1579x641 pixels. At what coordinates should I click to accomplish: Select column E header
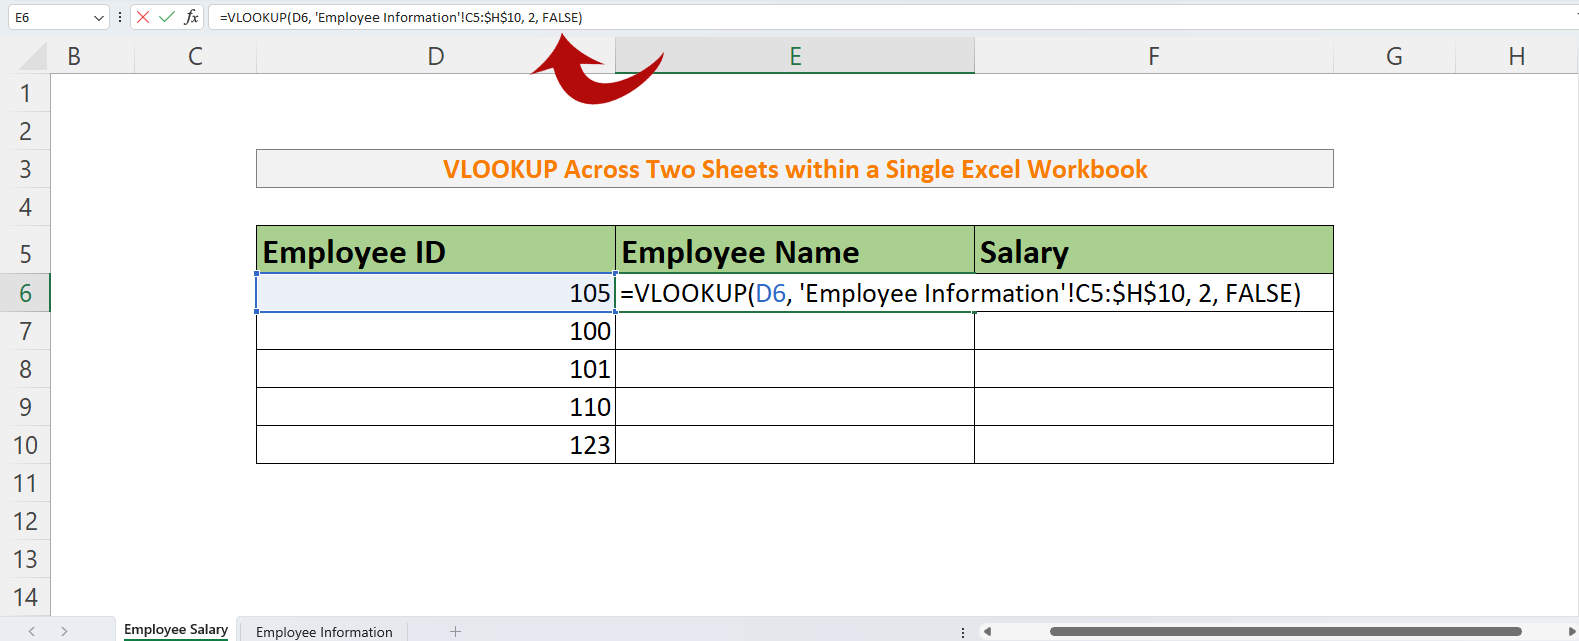click(x=795, y=56)
